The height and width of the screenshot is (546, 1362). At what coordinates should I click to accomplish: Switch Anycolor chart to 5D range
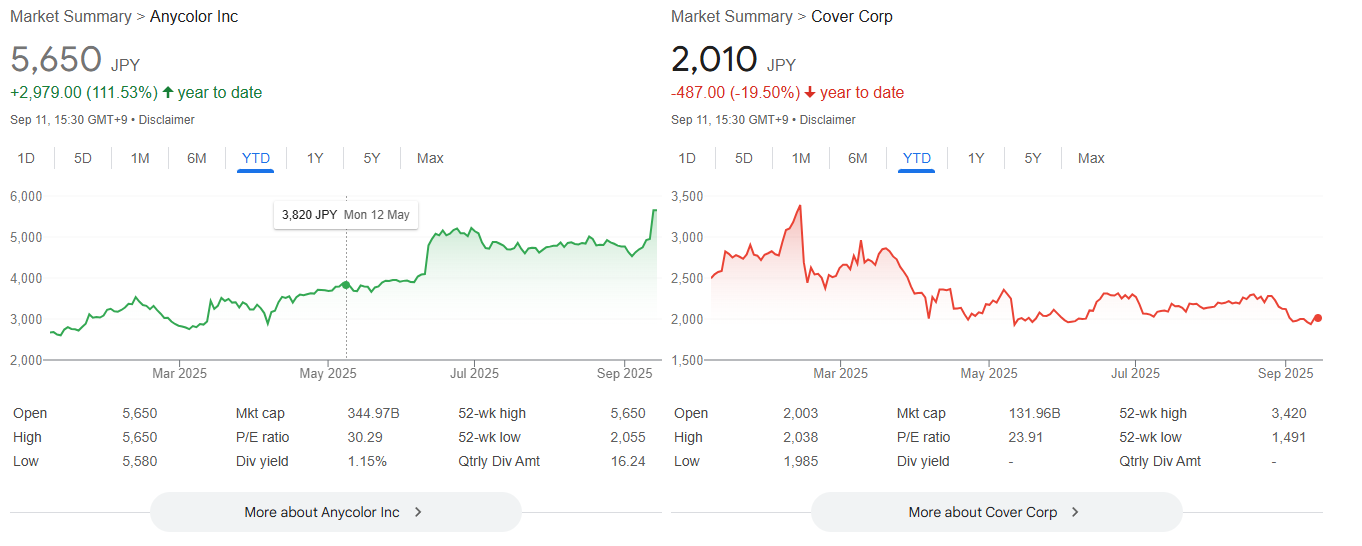[83, 158]
